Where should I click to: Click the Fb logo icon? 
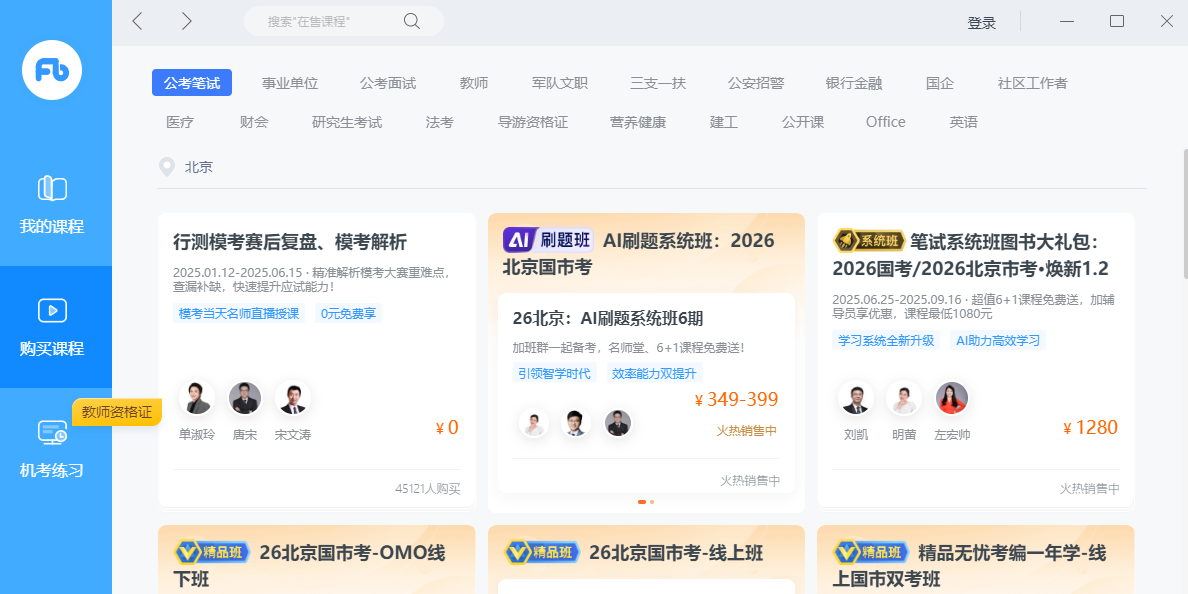(52, 70)
